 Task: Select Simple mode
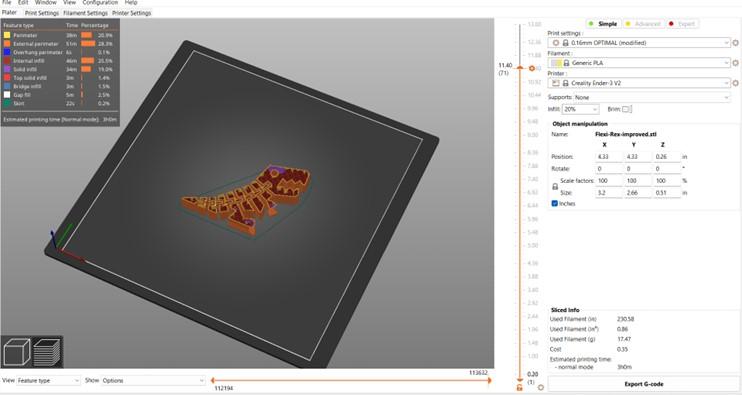[603, 24]
